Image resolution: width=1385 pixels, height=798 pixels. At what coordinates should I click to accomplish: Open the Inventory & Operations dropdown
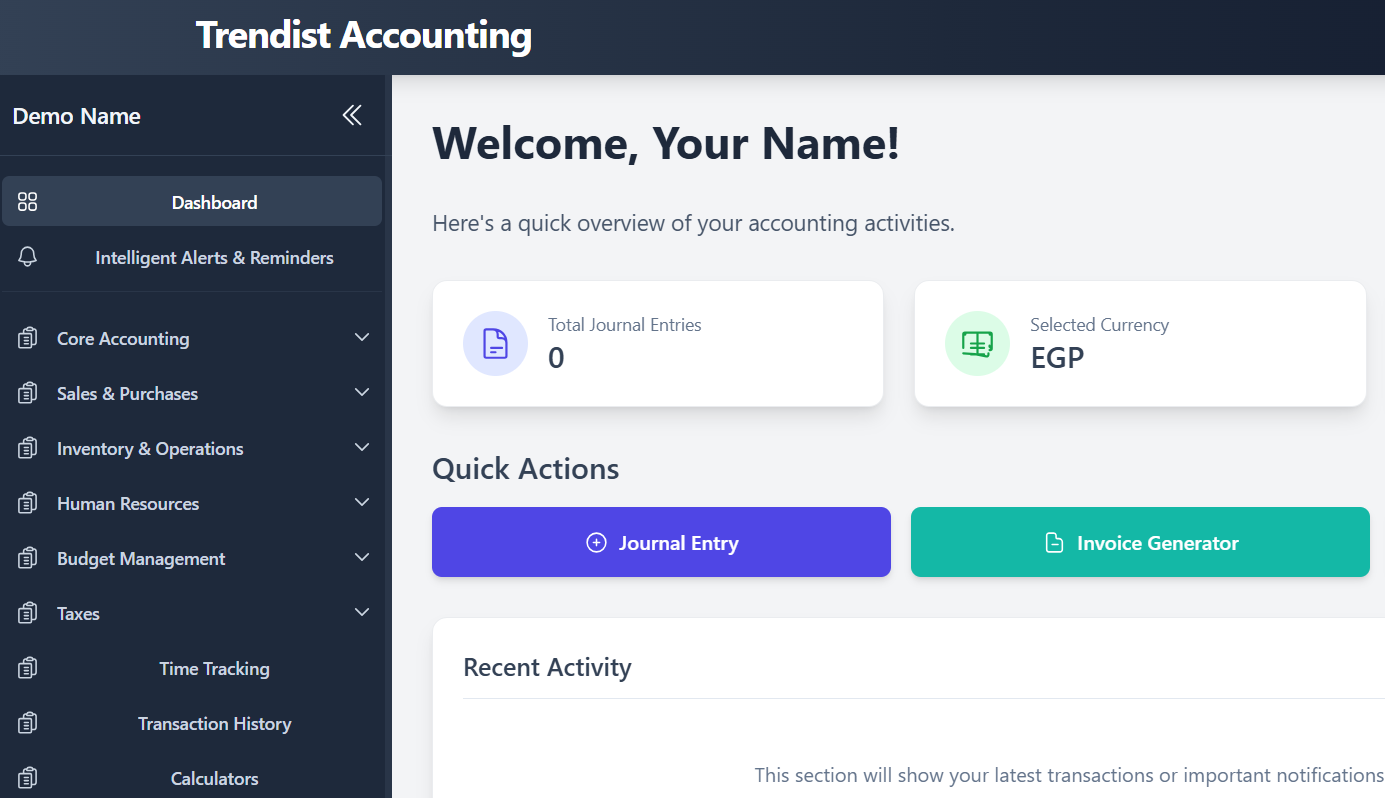click(361, 447)
